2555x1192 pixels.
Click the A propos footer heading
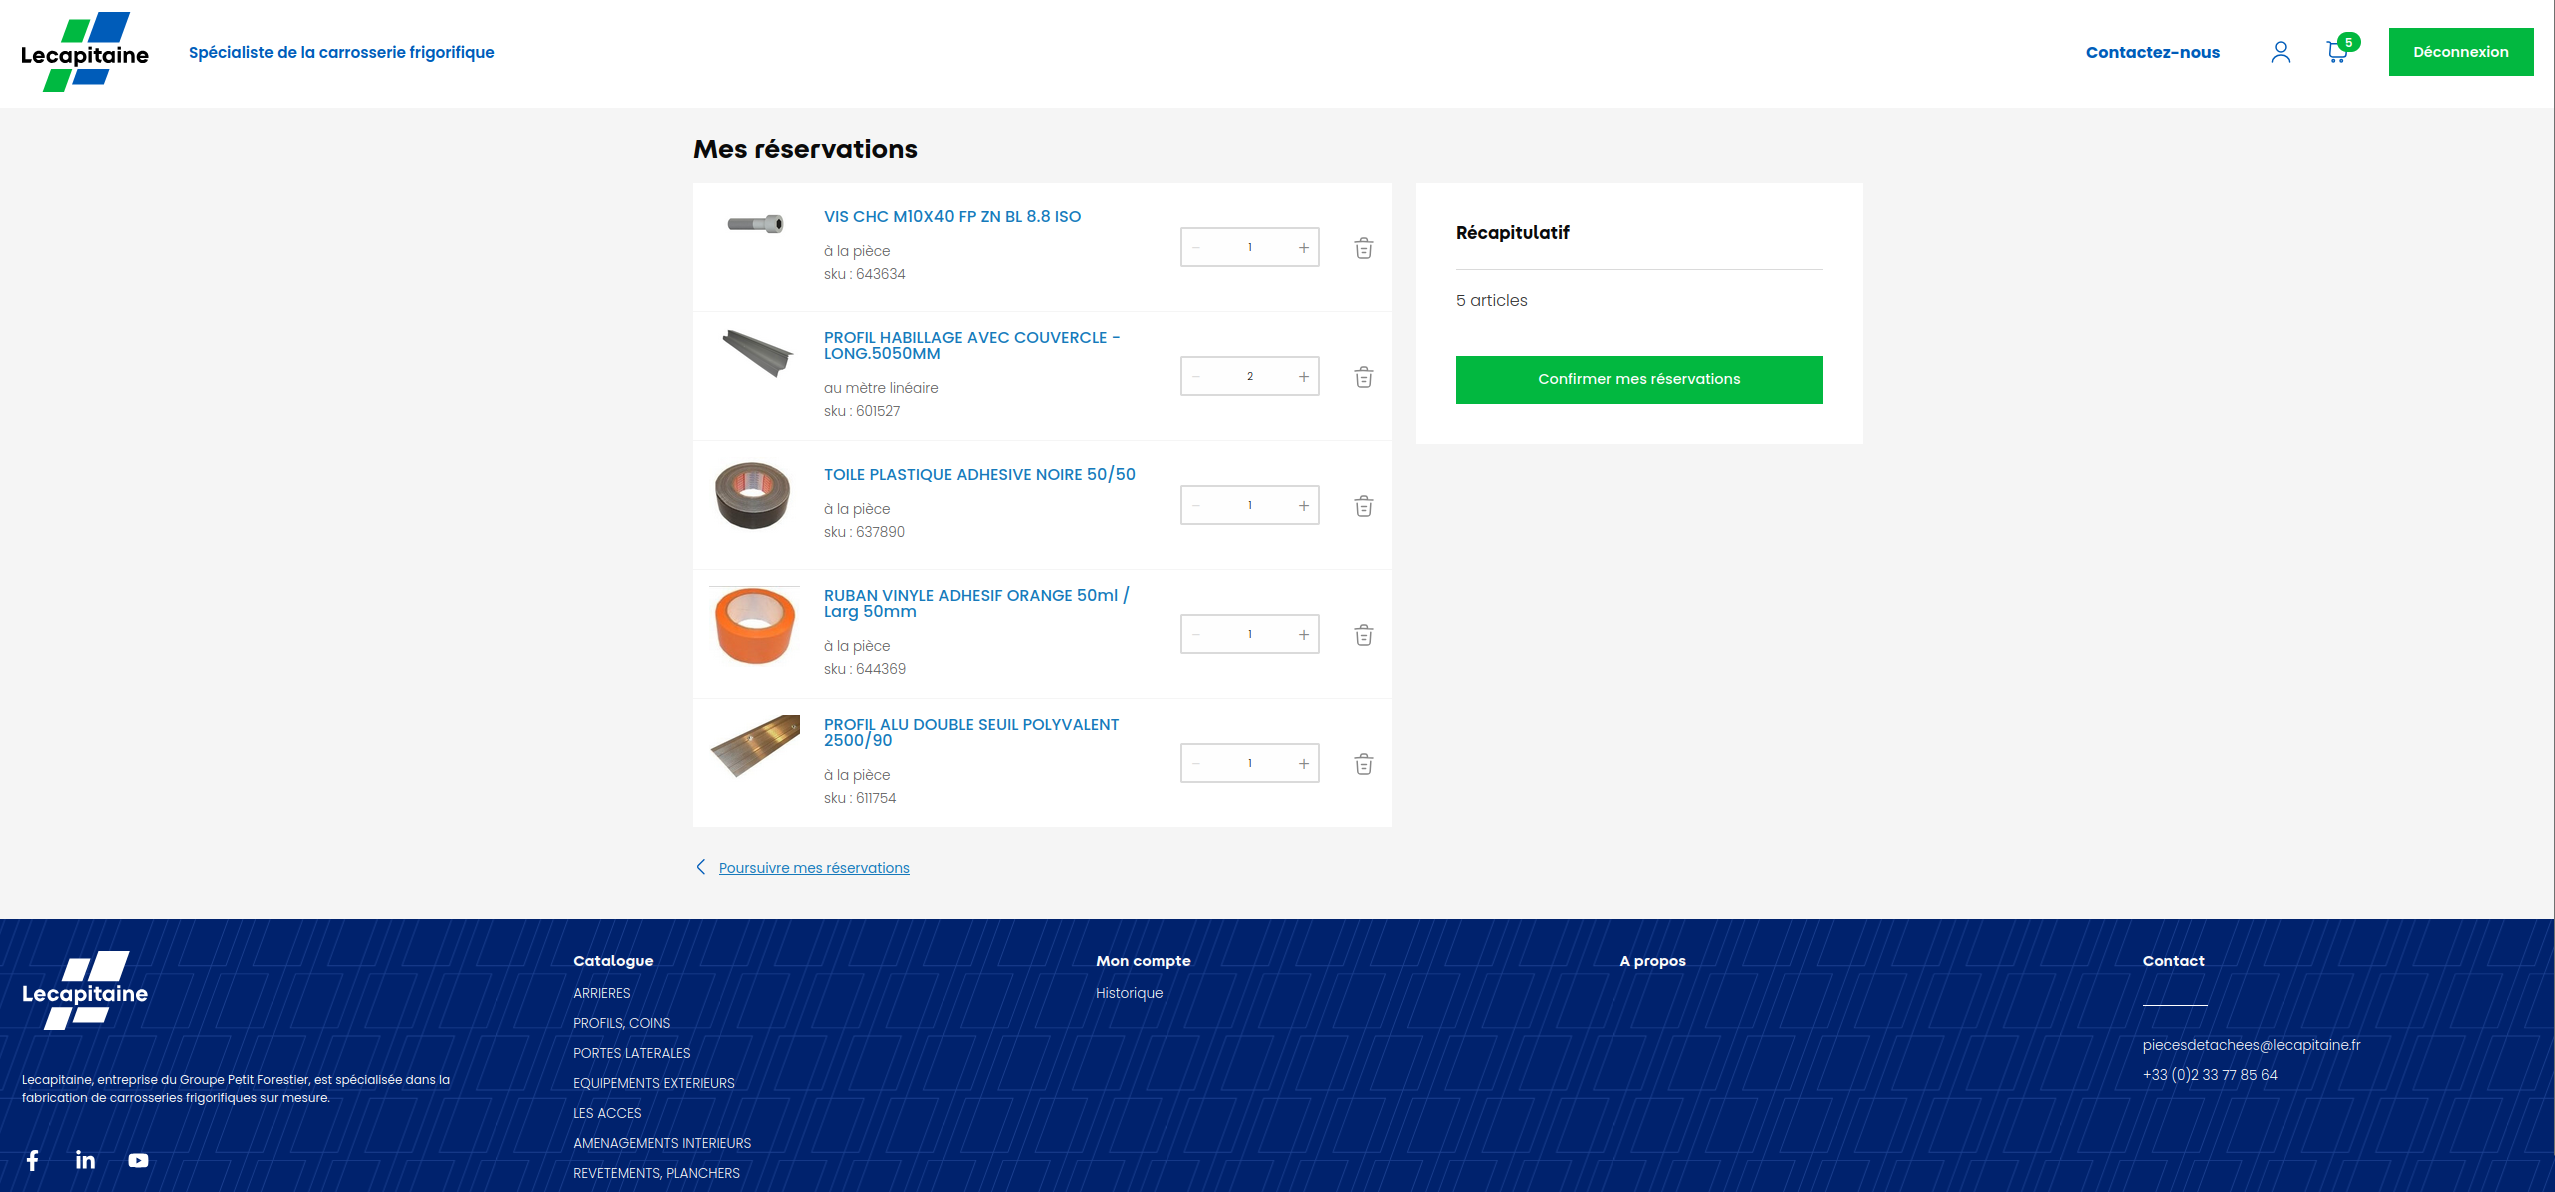[1652, 961]
